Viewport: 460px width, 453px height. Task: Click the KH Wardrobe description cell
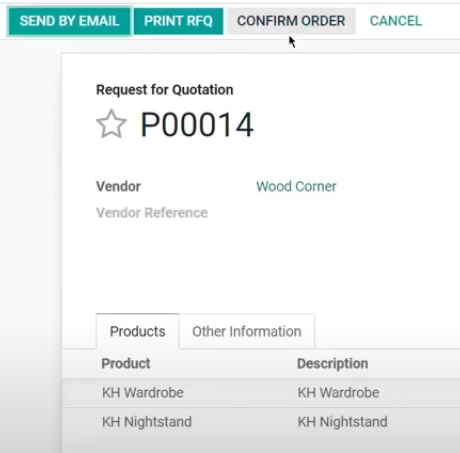click(x=338, y=393)
